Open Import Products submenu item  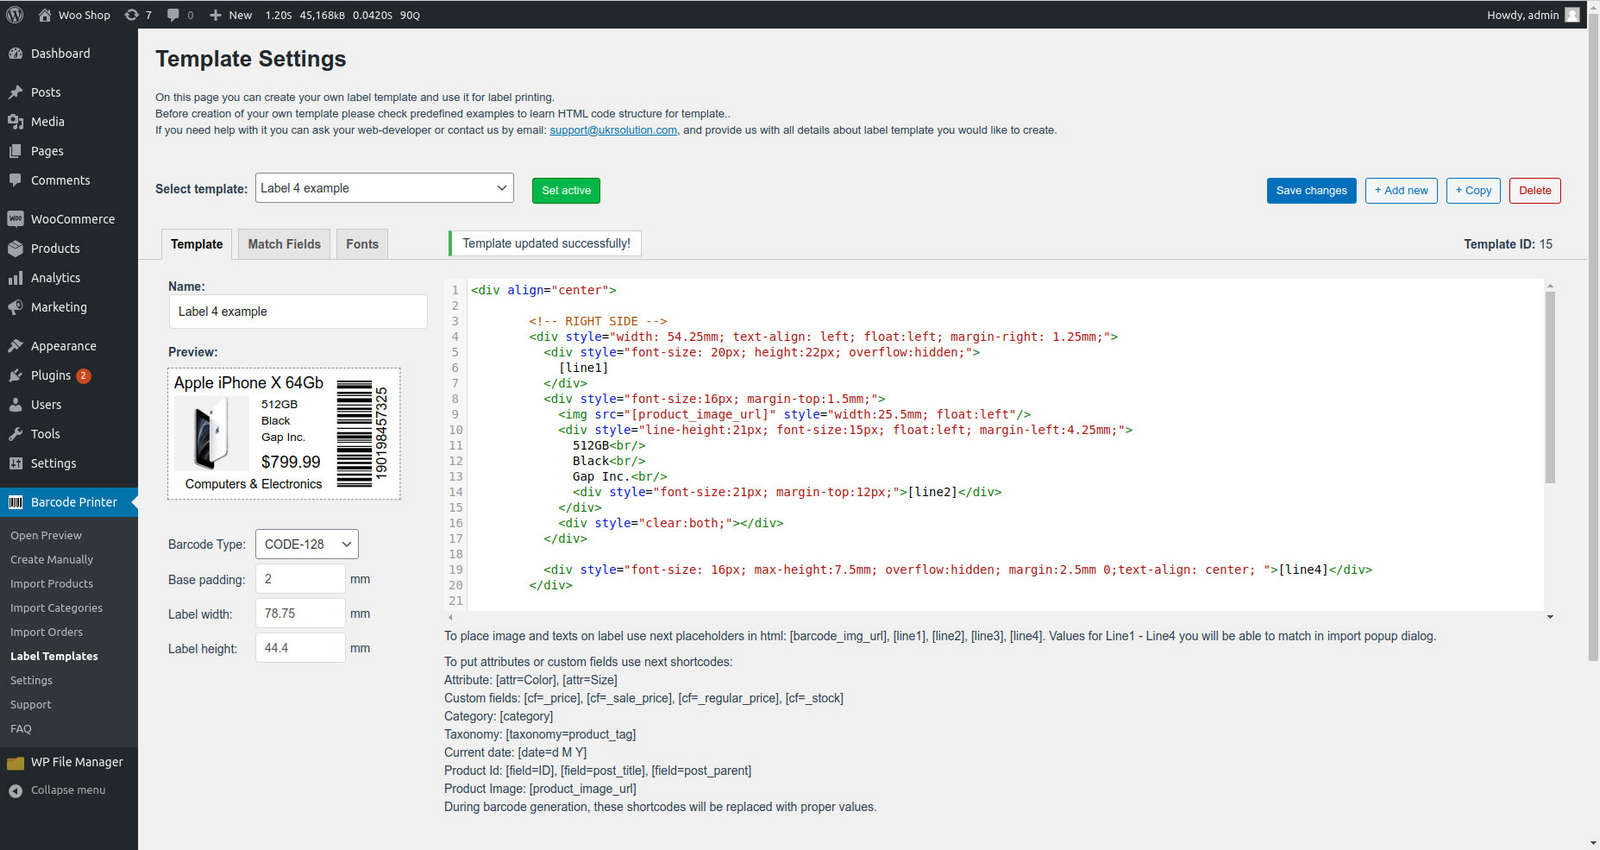click(51, 584)
